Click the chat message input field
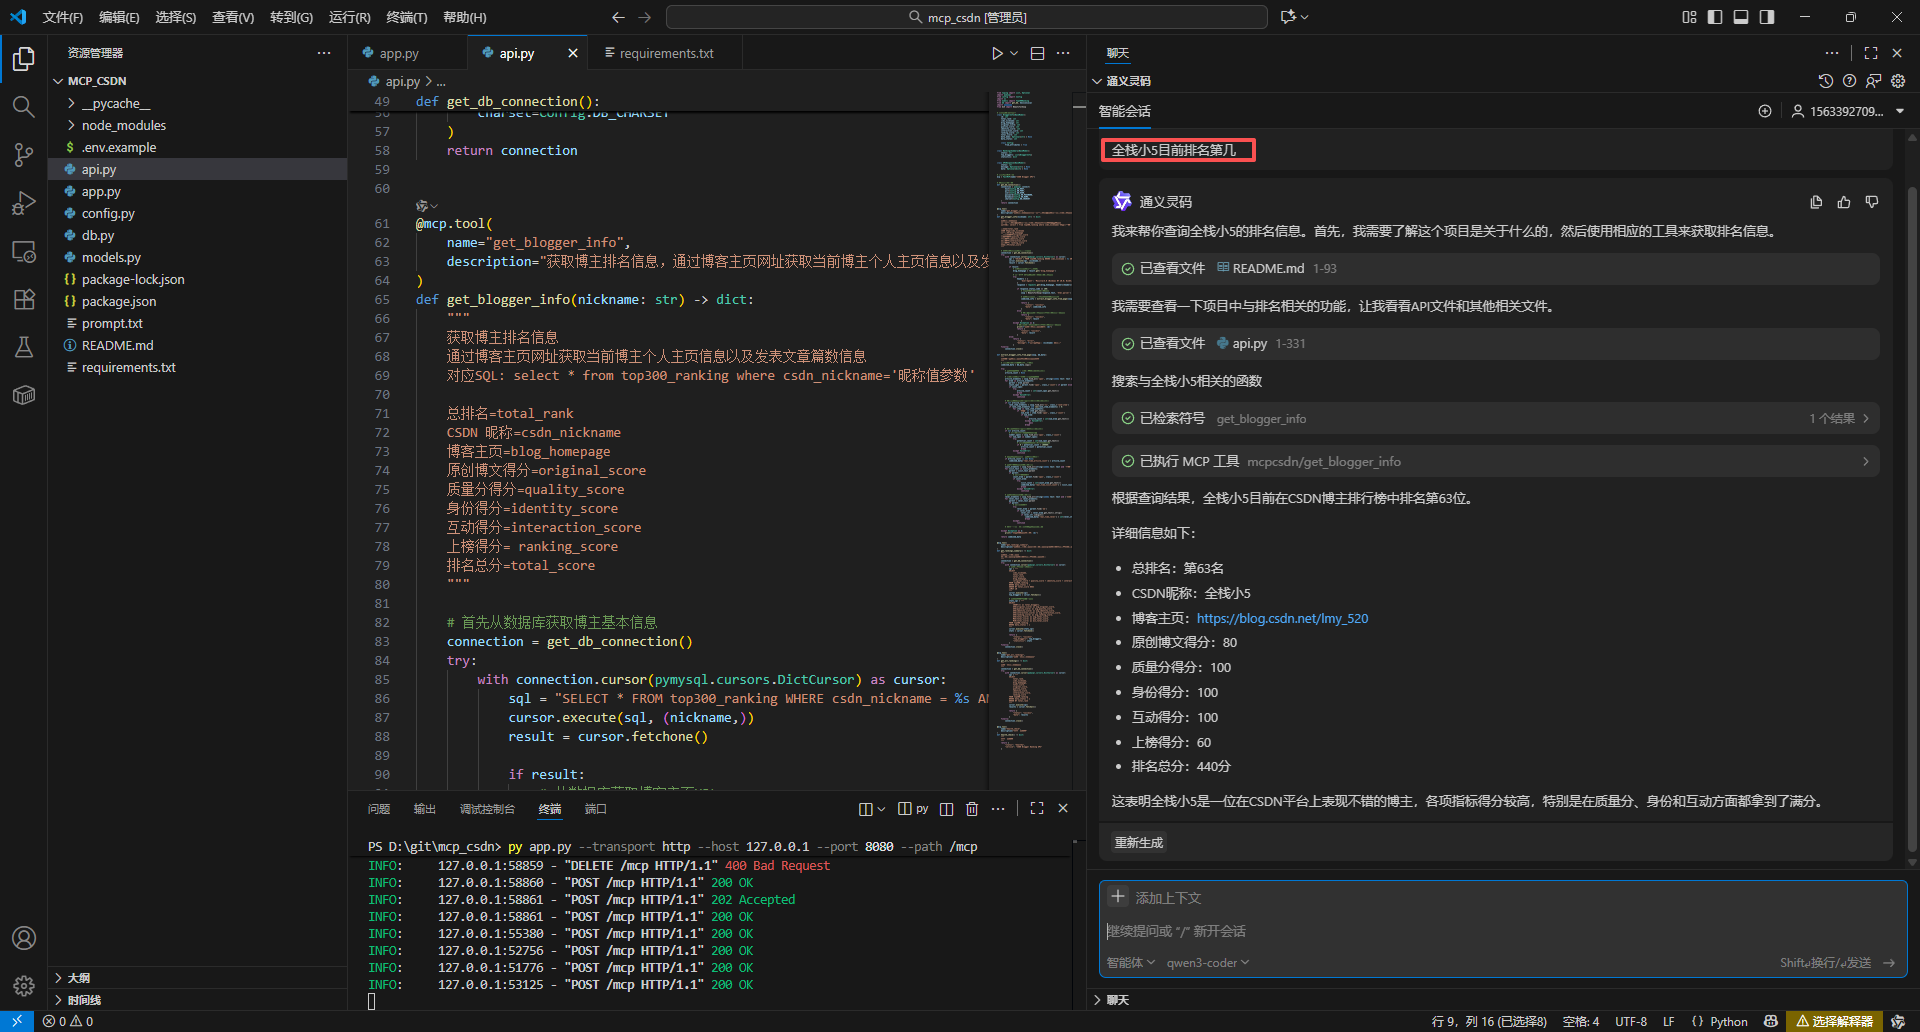1920x1032 pixels. coord(1500,931)
